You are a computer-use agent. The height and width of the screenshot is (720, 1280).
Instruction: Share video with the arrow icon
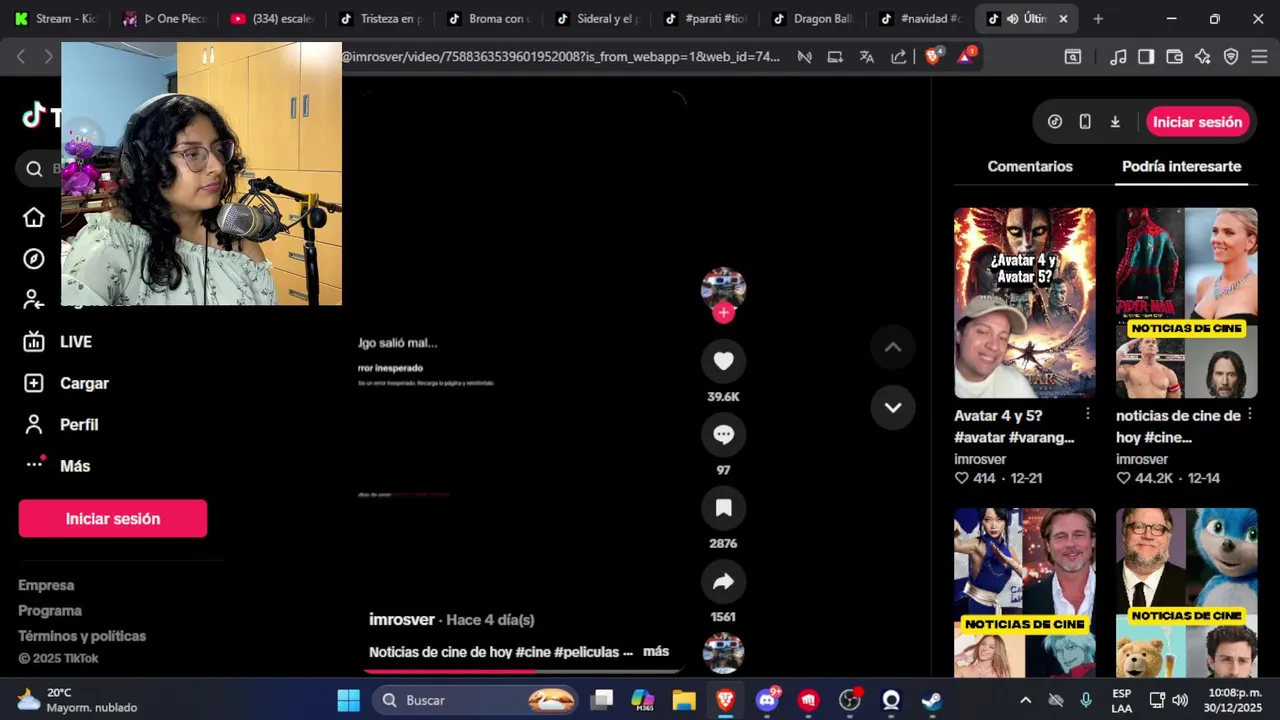pyautogui.click(x=723, y=582)
